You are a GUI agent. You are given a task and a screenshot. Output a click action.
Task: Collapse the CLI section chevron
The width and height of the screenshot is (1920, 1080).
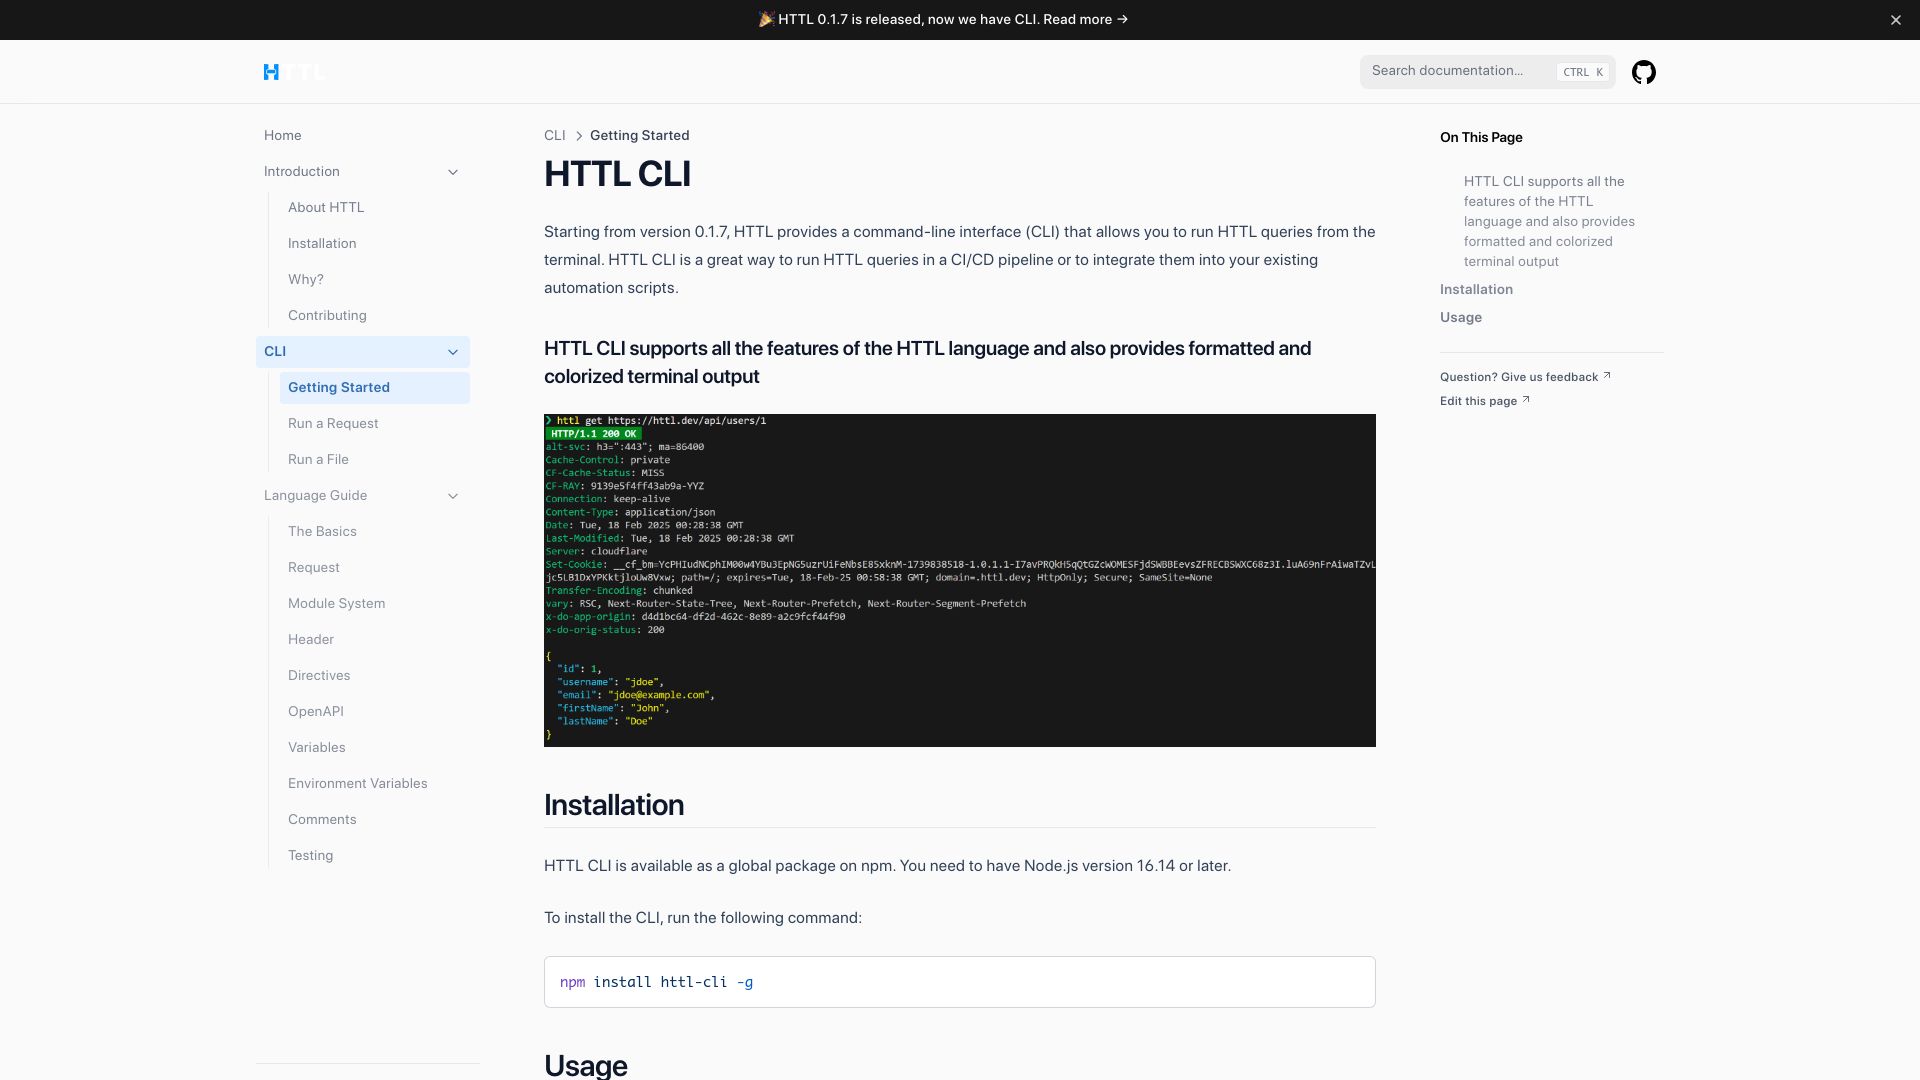click(453, 352)
